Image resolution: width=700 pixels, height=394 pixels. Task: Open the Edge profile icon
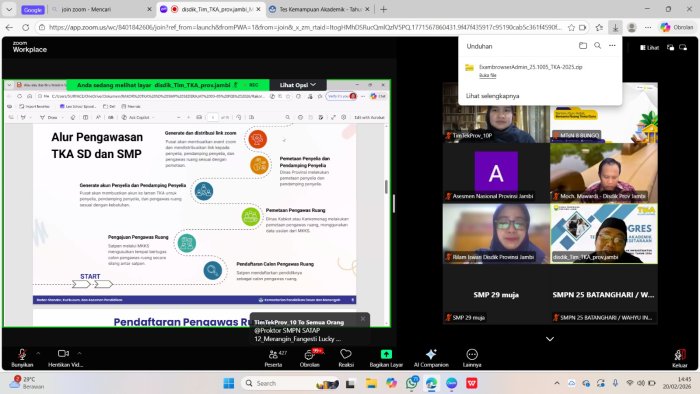[x=631, y=28]
